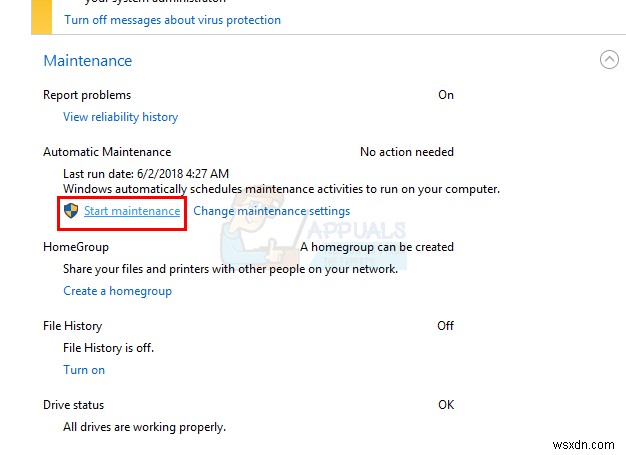The width and height of the screenshot is (626, 455).
Task: Click the File History "Off" status
Action: (x=445, y=326)
